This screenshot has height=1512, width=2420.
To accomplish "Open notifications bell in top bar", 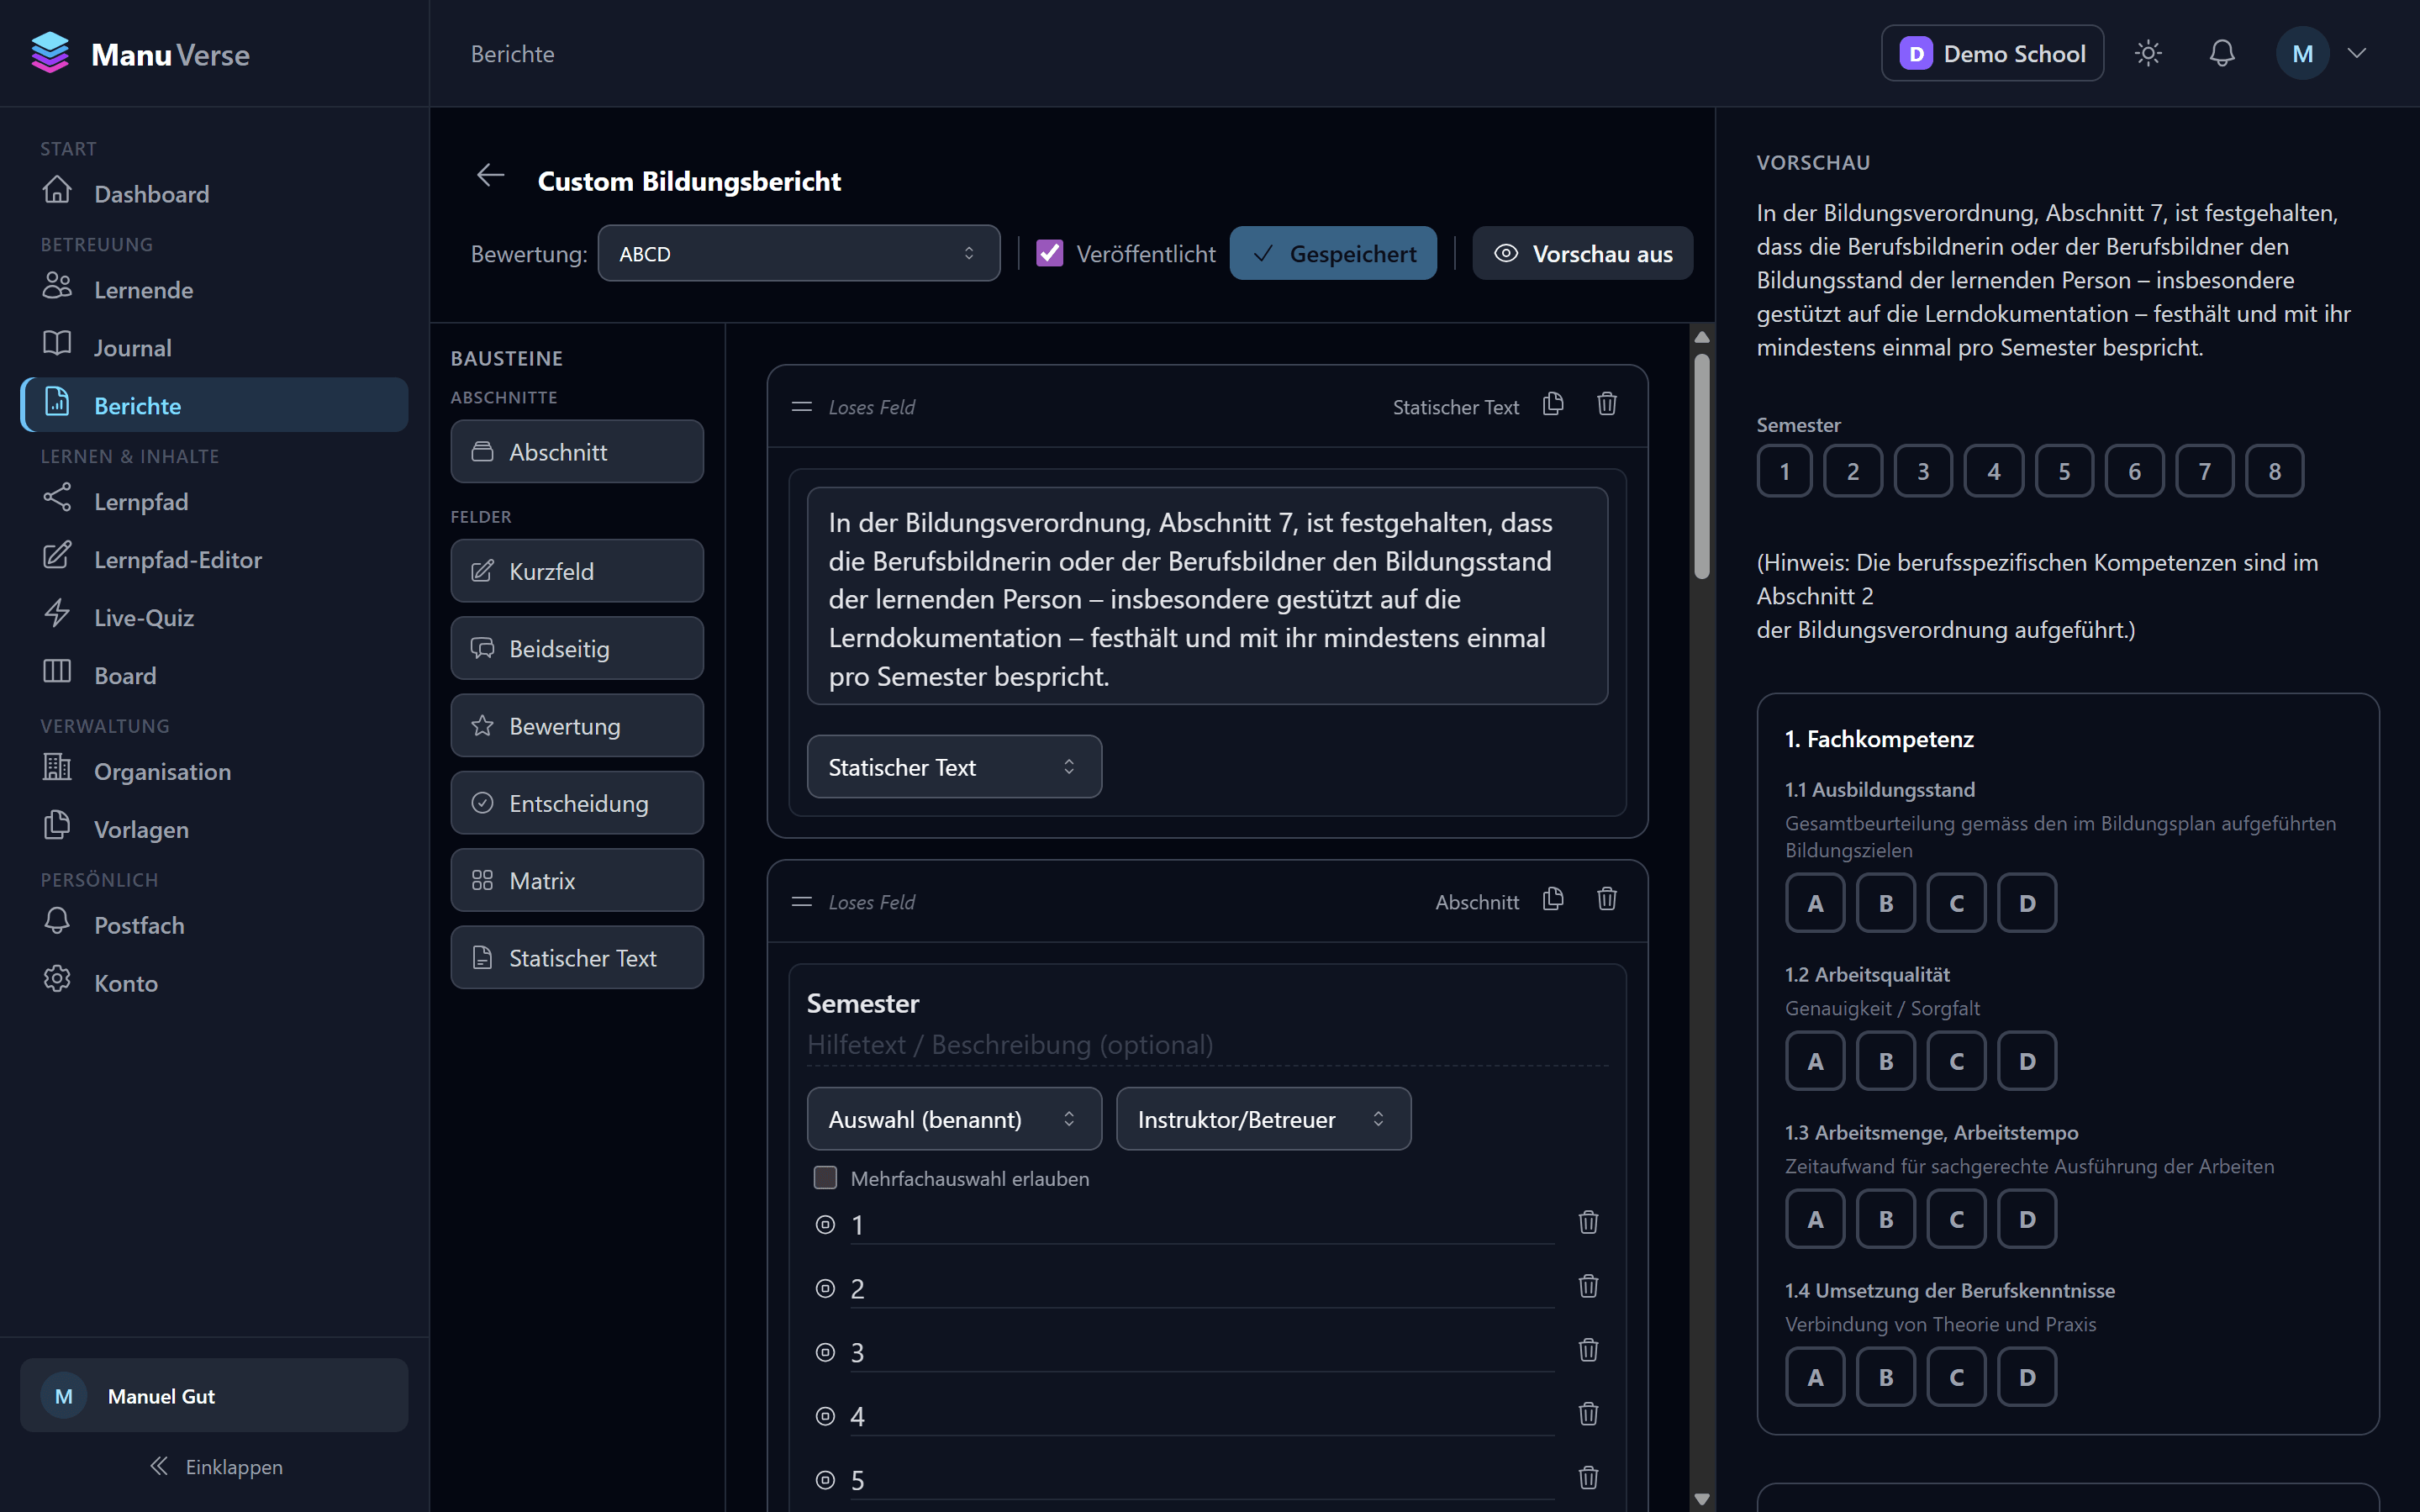I will tap(2221, 53).
